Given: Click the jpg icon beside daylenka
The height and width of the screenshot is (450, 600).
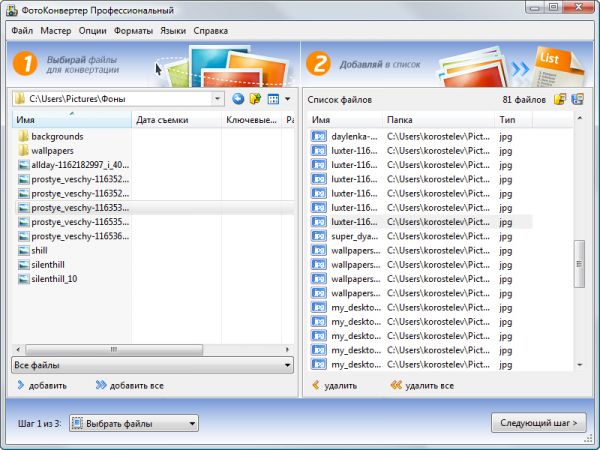Looking at the screenshot, I should tap(318, 136).
